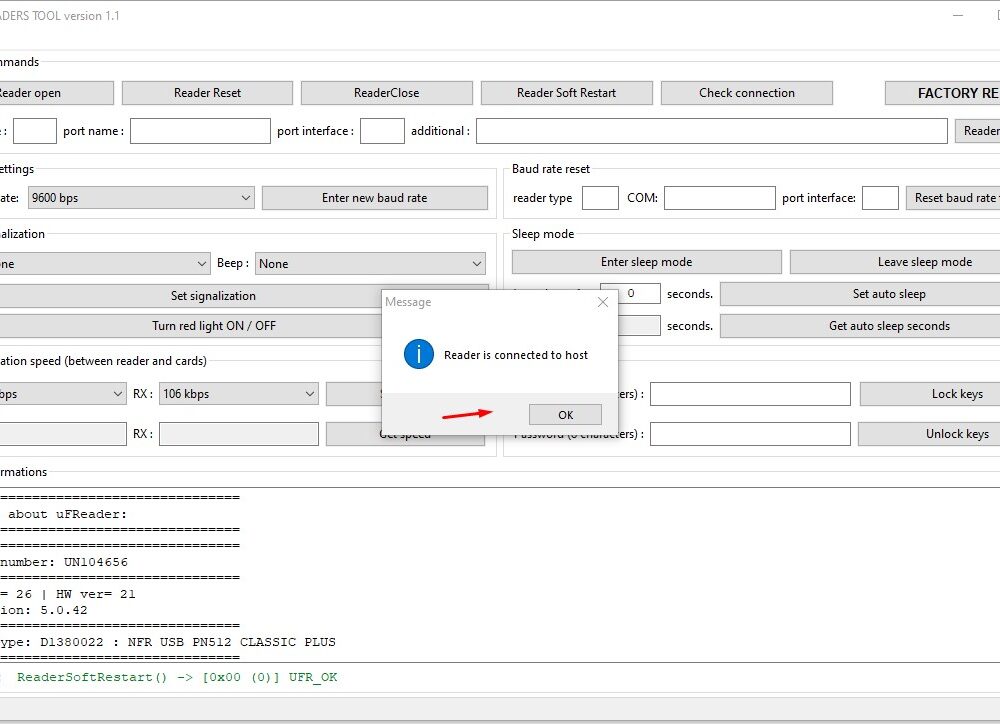
Task: Click the firmware version 5.0.42 text
Action: [64, 610]
